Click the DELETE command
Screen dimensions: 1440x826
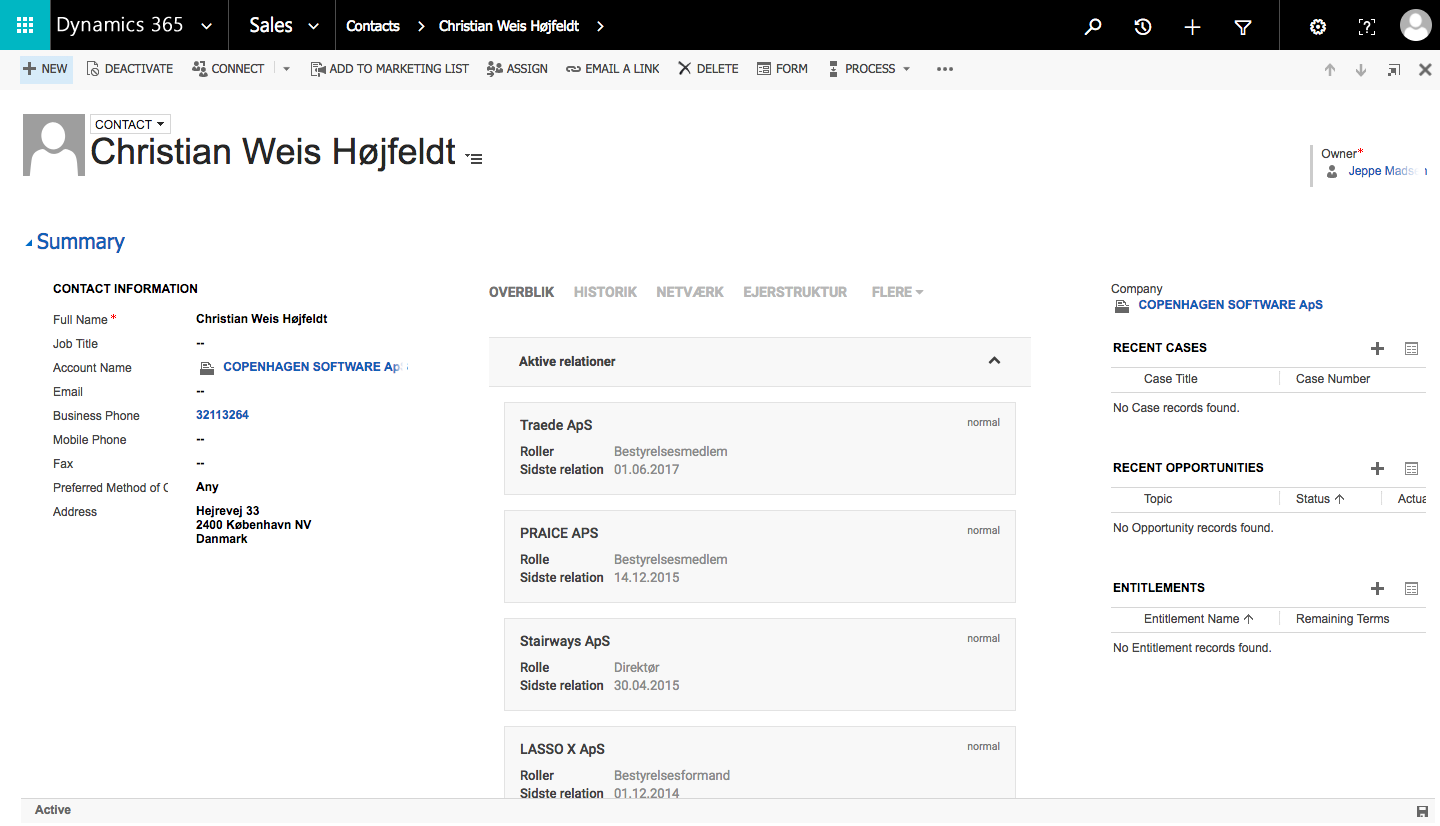coord(708,69)
